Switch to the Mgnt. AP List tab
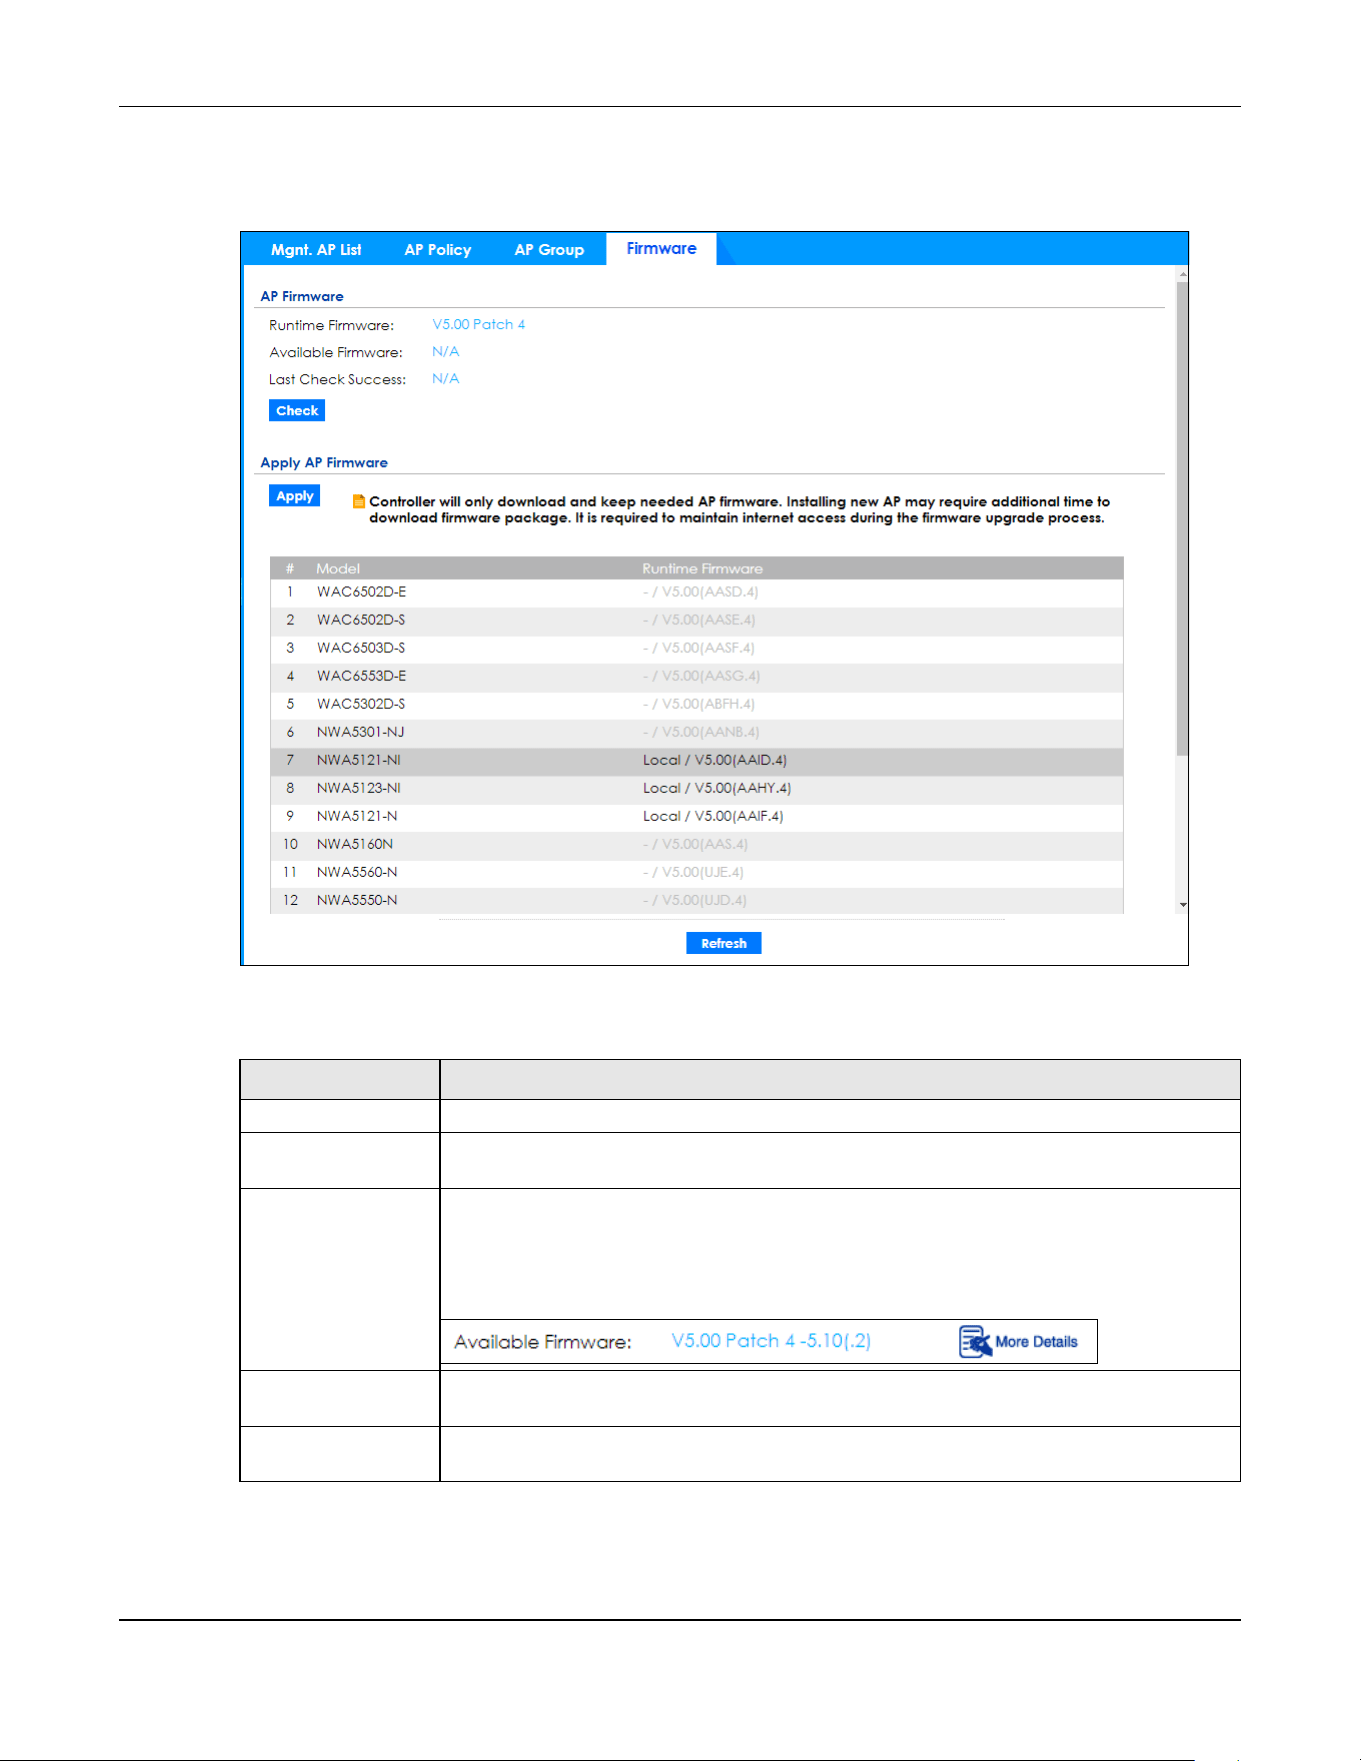 316,250
